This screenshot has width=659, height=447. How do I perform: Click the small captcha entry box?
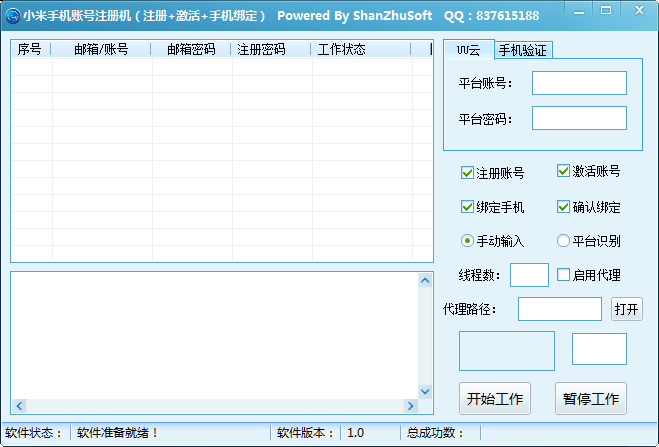click(599, 349)
